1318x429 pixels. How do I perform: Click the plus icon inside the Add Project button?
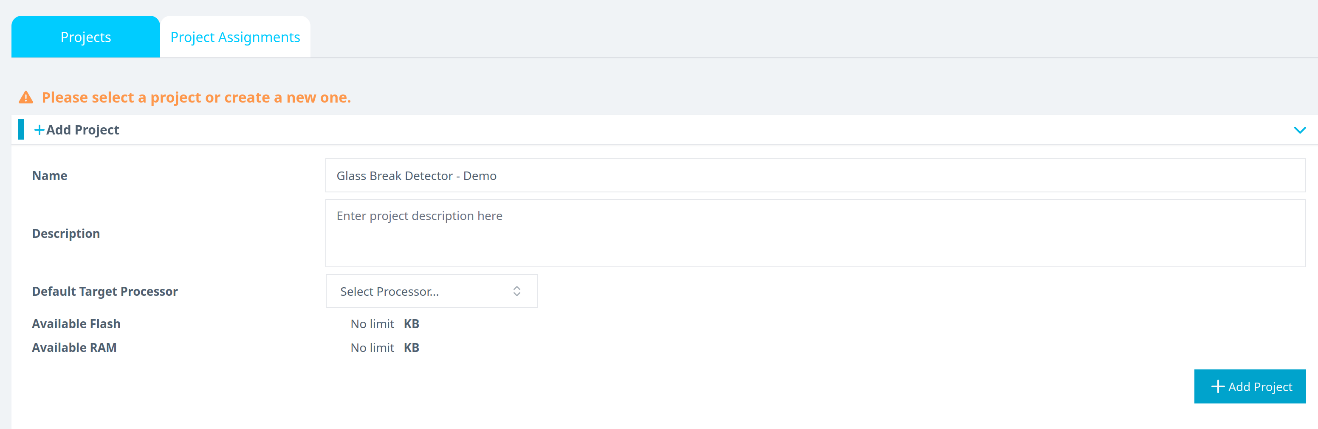[x=1217, y=387]
